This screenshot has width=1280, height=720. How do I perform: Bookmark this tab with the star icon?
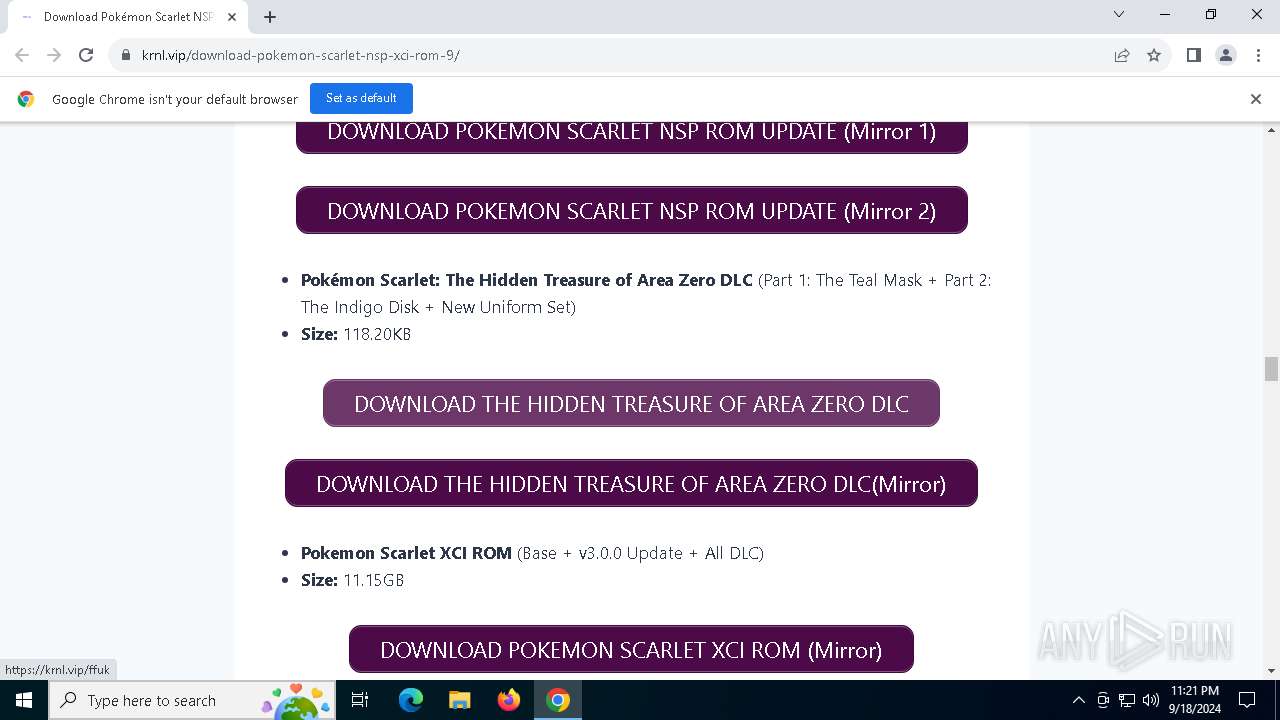[1154, 55]
